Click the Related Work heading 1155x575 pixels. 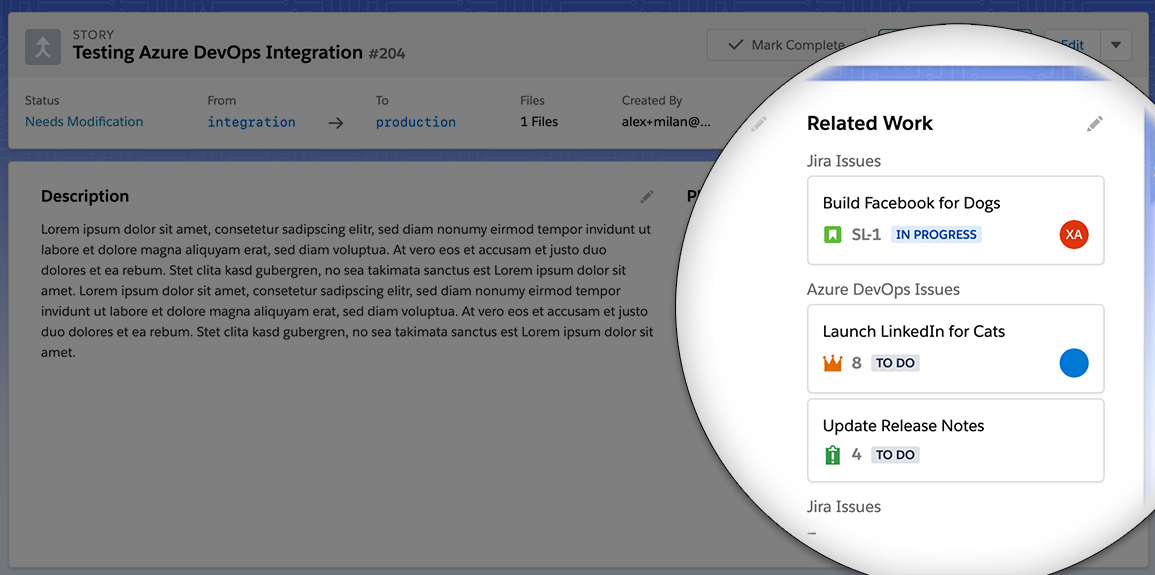870,123
